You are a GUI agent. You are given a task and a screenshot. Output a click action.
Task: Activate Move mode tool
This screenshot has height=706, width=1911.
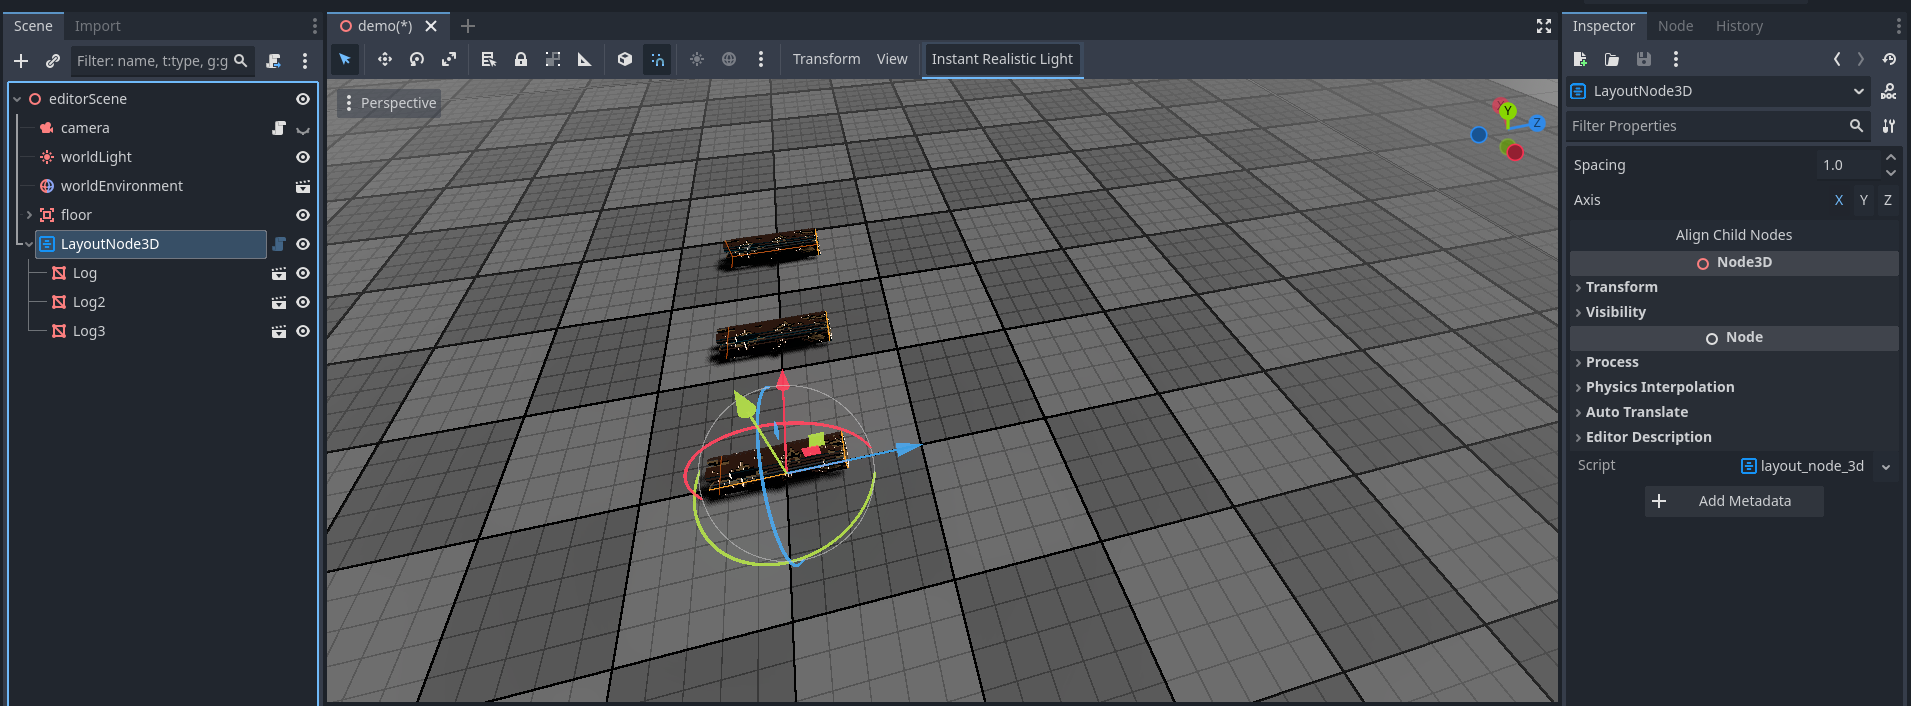tap(385, 59)
